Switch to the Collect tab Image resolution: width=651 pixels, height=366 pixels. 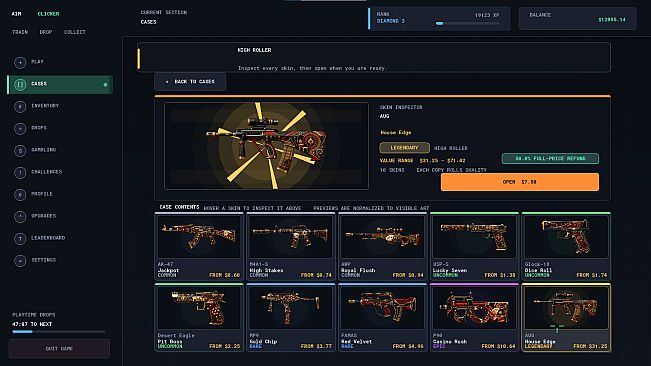coord(75,32)
